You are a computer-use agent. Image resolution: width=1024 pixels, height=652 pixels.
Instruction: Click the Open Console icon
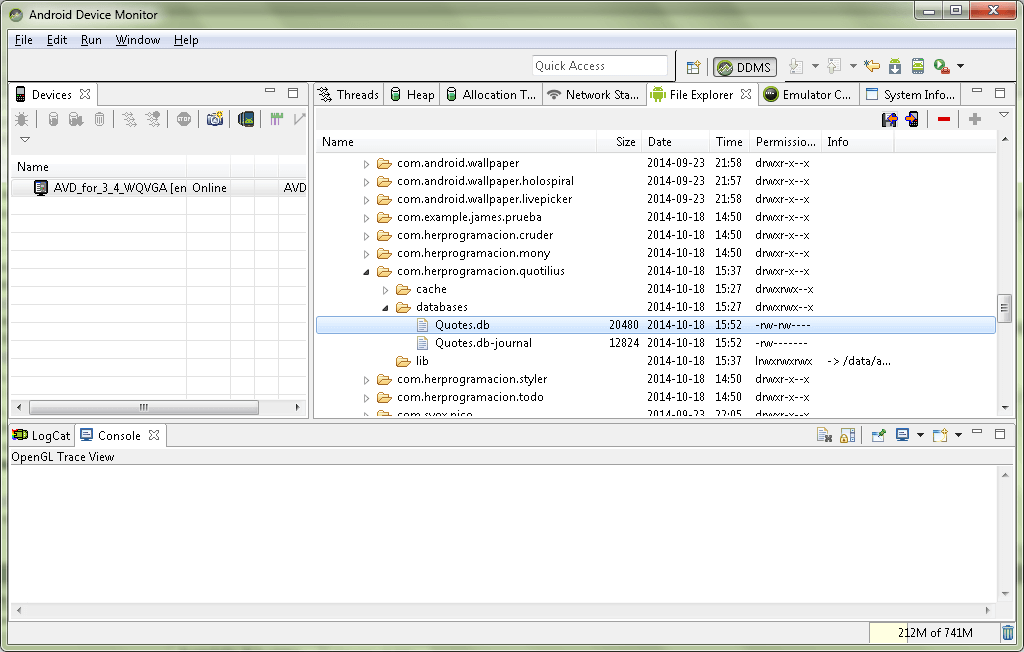coord(940,435)
